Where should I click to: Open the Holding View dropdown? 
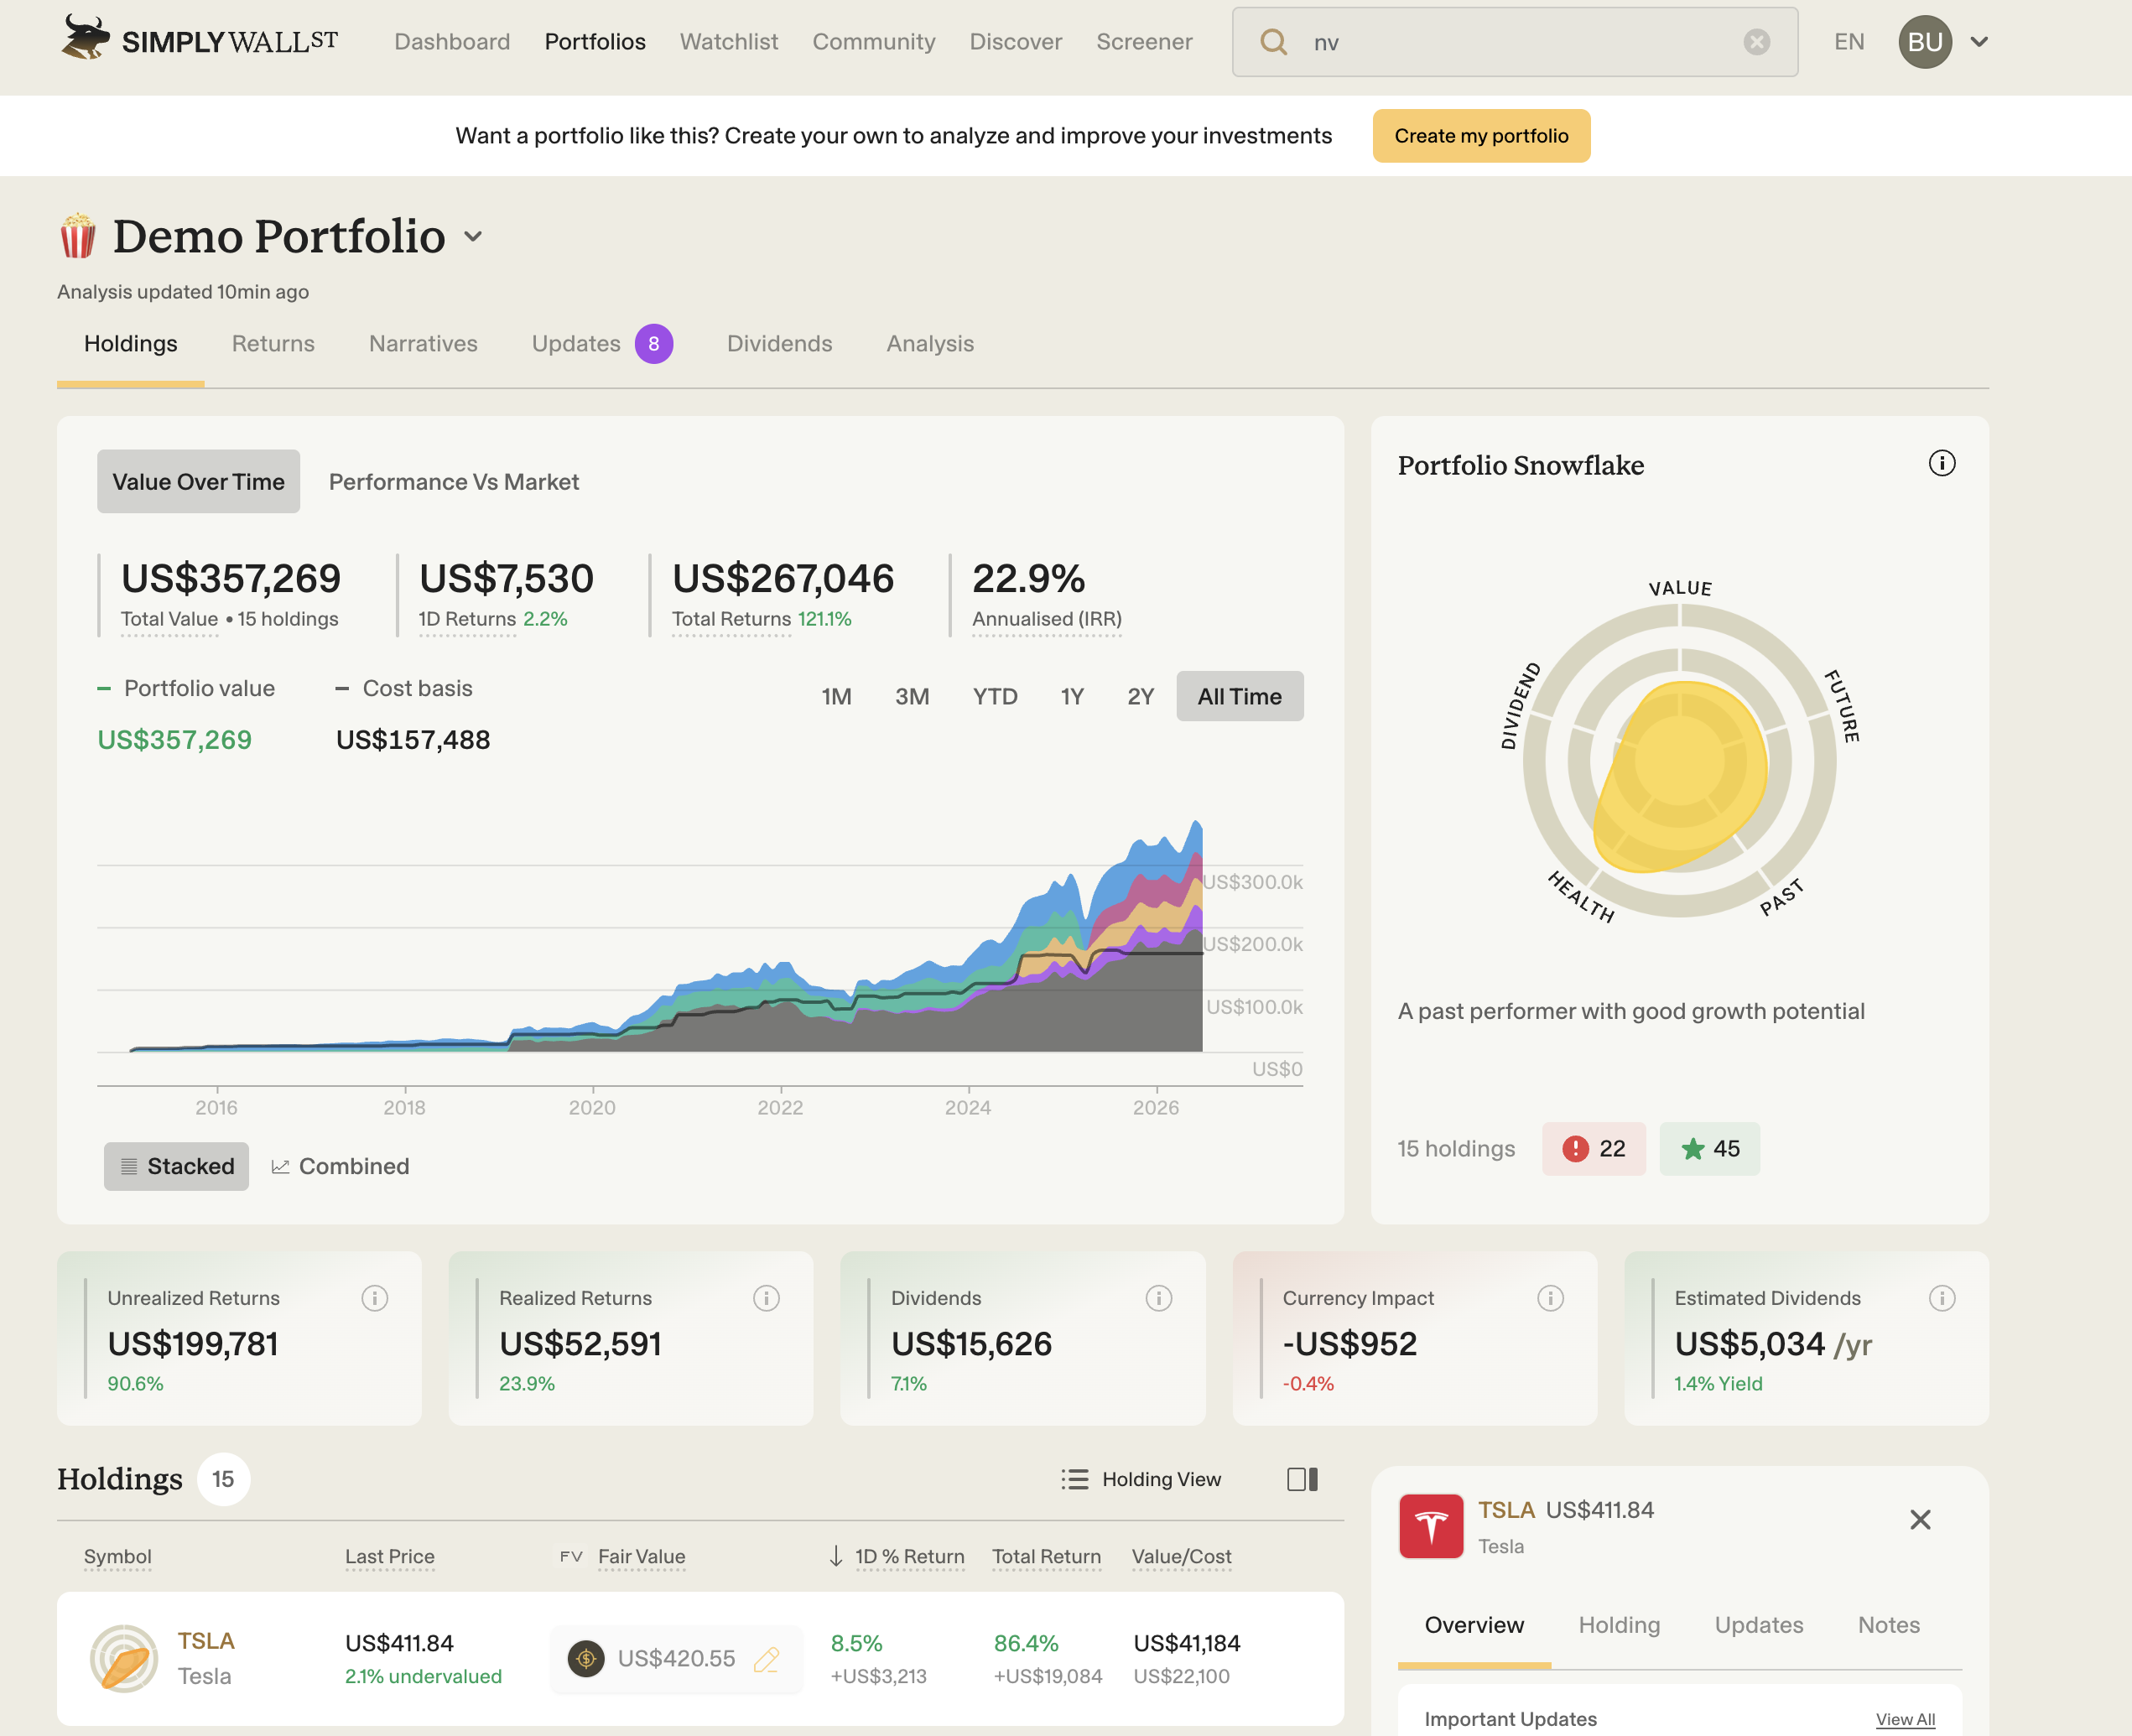(1141, 1479)
